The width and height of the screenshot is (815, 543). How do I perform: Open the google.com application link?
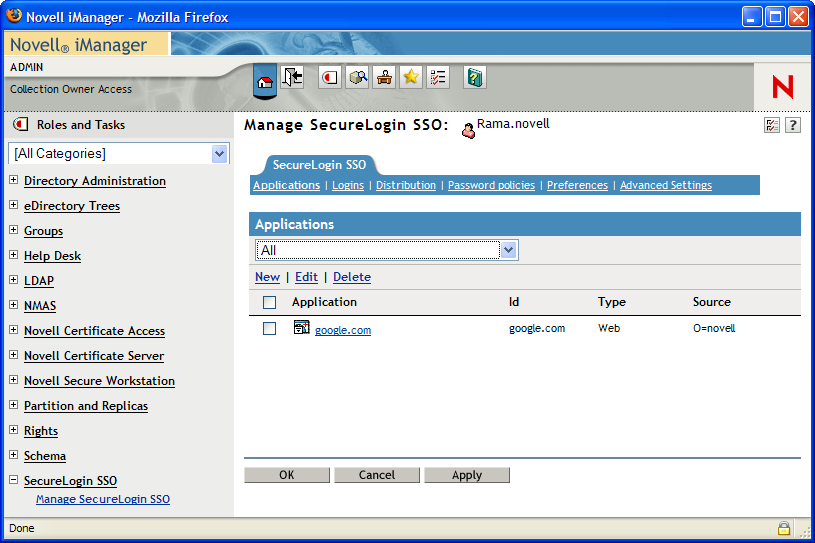[x=343, y=330]
